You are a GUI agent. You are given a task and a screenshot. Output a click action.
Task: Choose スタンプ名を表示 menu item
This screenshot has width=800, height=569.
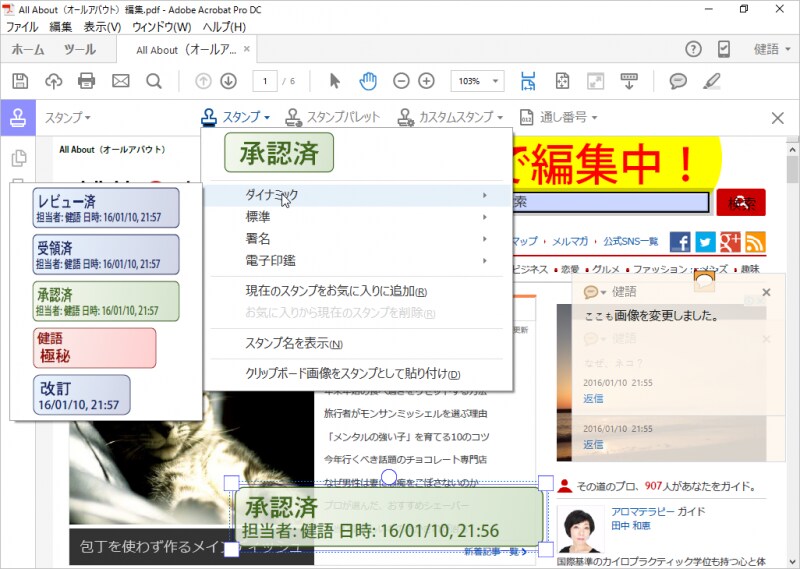click(294, 343)
